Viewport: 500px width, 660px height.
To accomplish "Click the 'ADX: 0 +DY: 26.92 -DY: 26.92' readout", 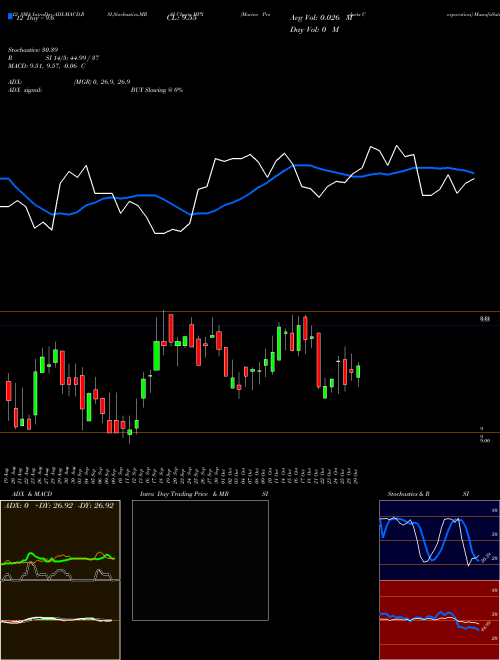I will coord(59,506).
